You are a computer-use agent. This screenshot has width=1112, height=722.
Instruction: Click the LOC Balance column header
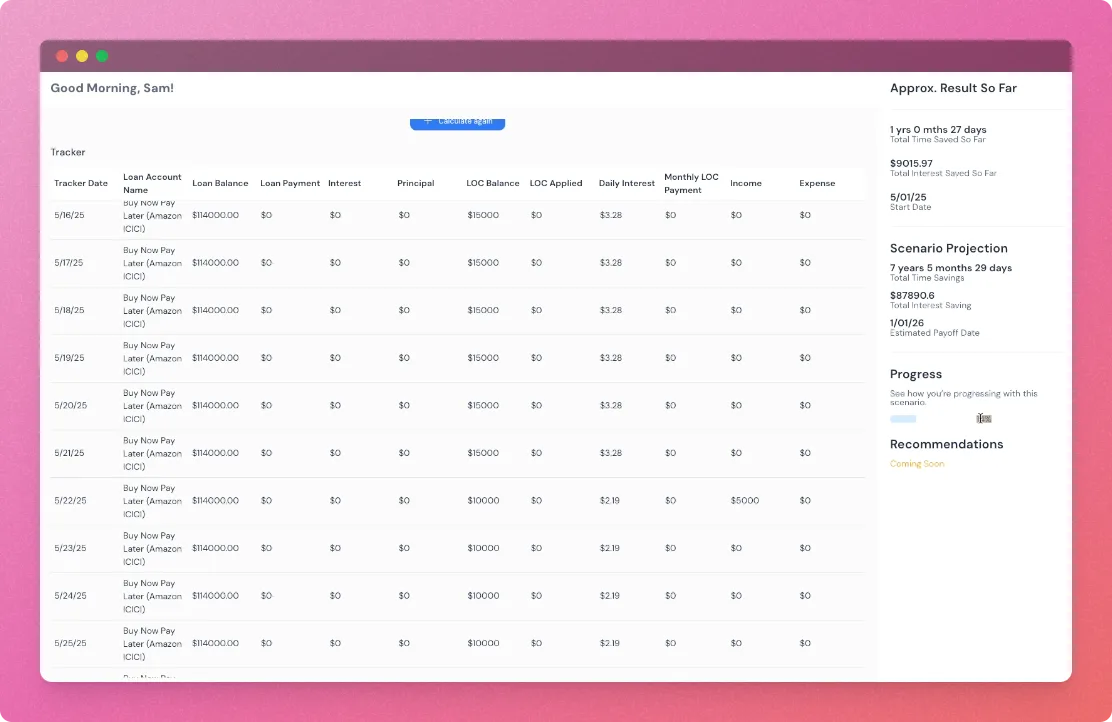pos(492,183)
